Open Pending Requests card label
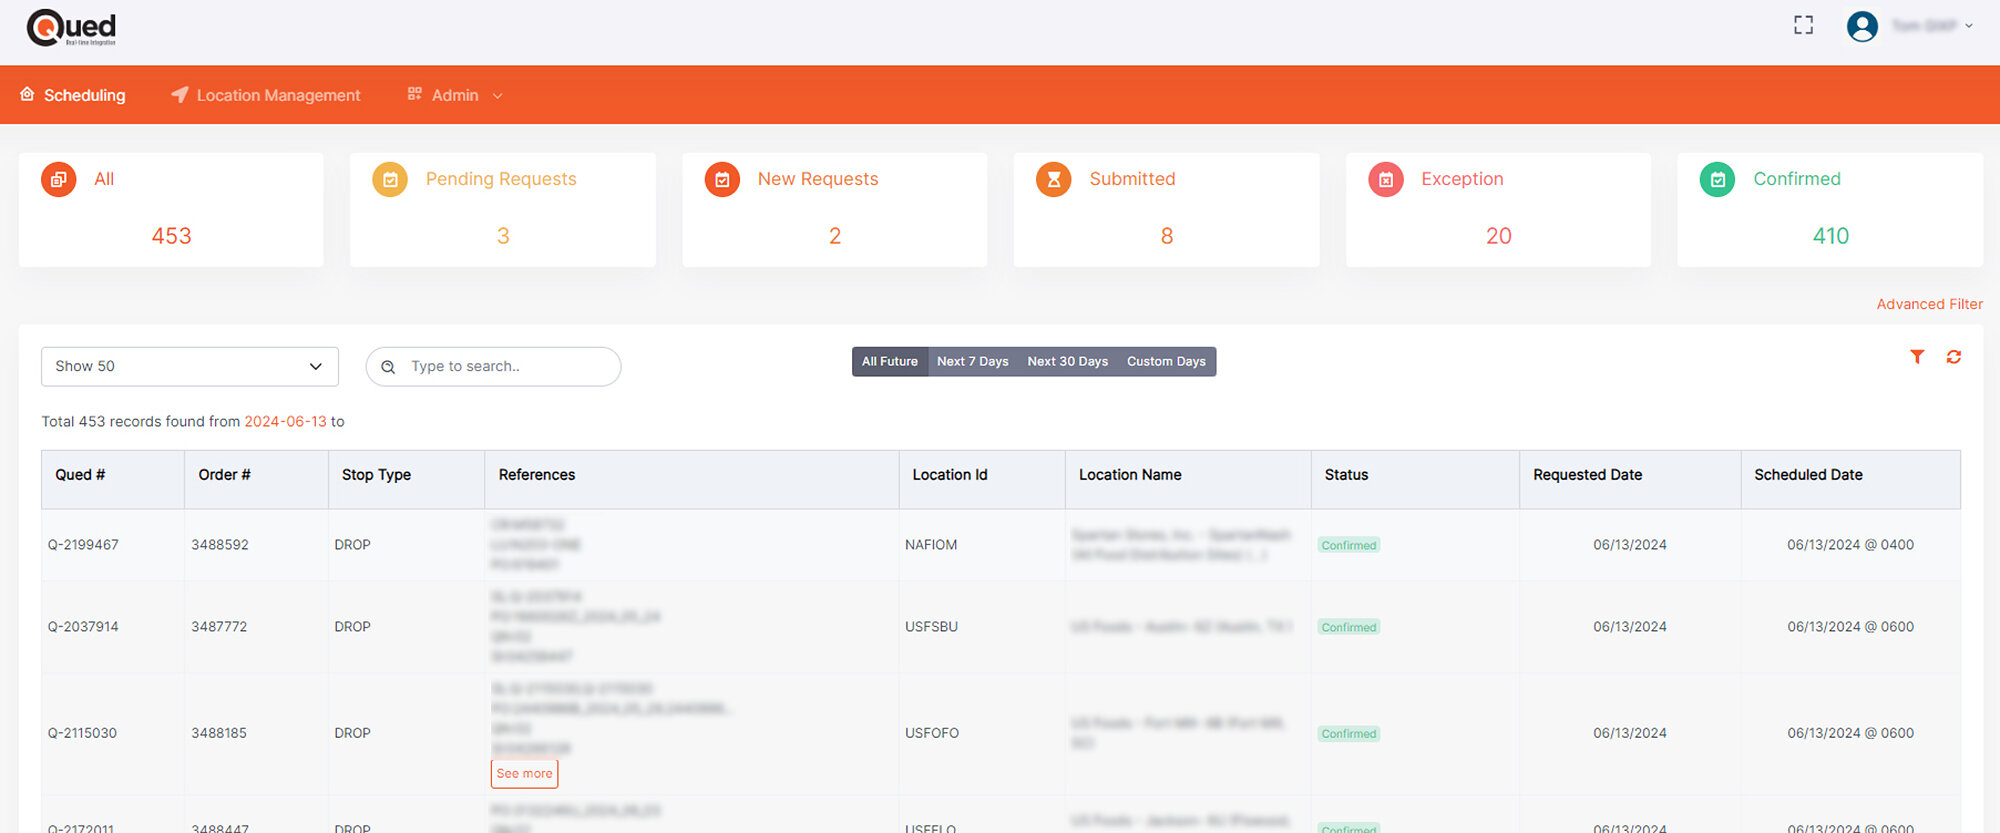The height and width of the screenshot is (833, 2000). pos(501,179)
